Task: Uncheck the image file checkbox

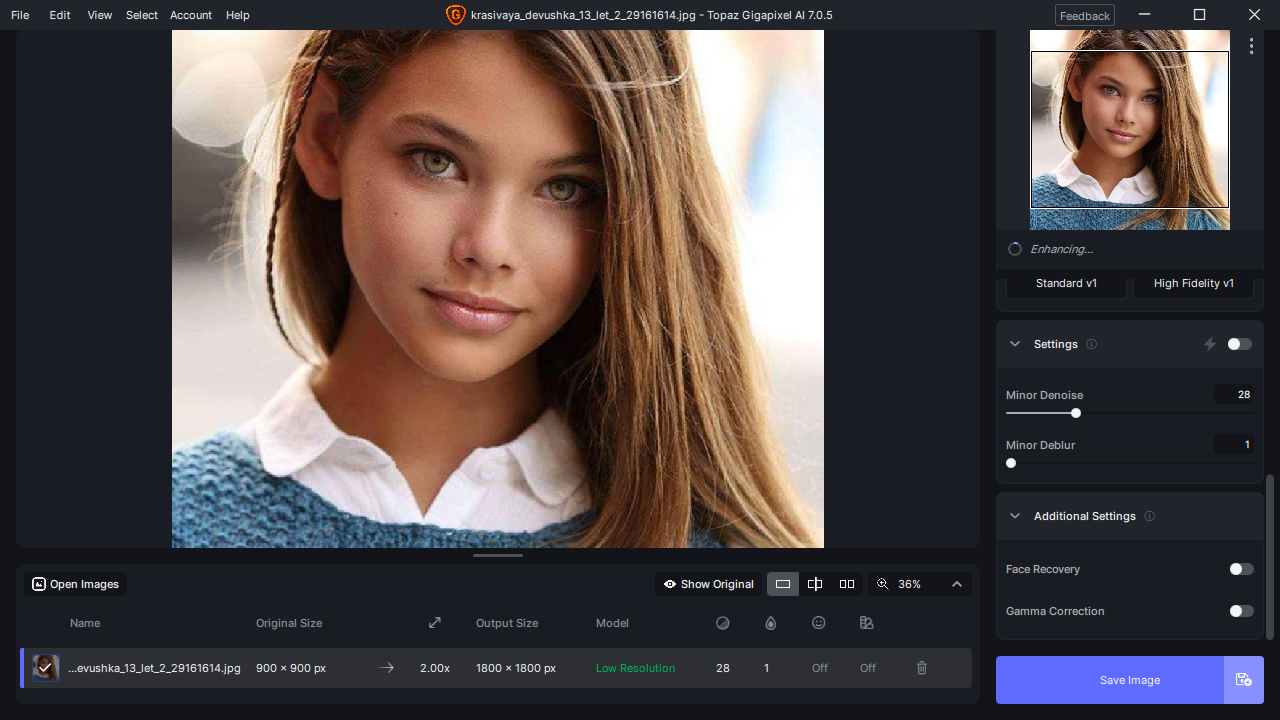Action: [45, 668]
